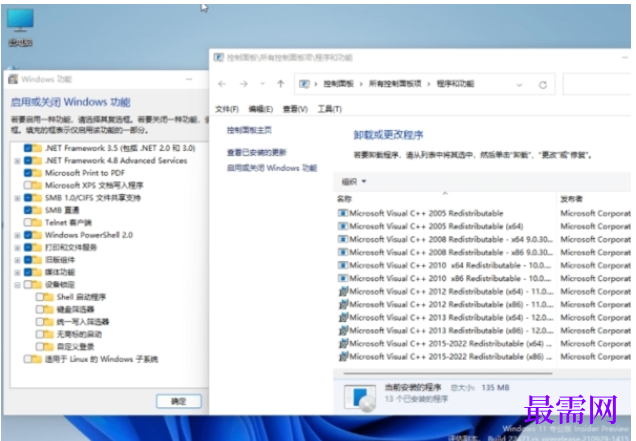Expand the Legacy Components node

tap(17, 260)
